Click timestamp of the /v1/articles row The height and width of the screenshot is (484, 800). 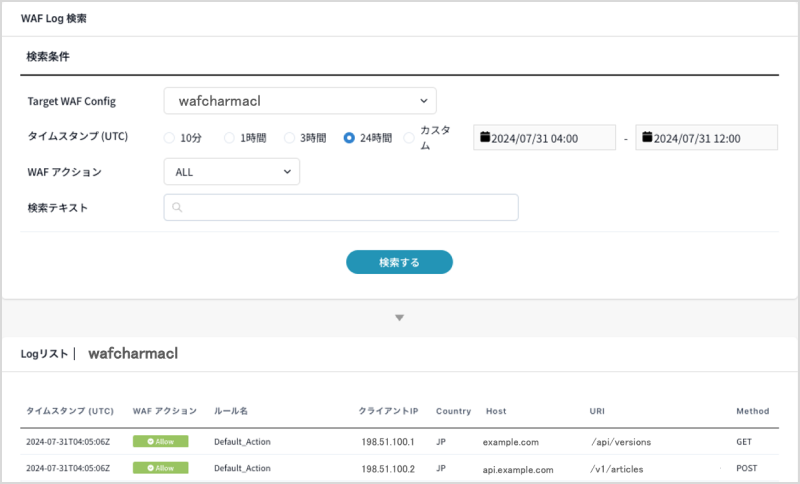[68, 468]
